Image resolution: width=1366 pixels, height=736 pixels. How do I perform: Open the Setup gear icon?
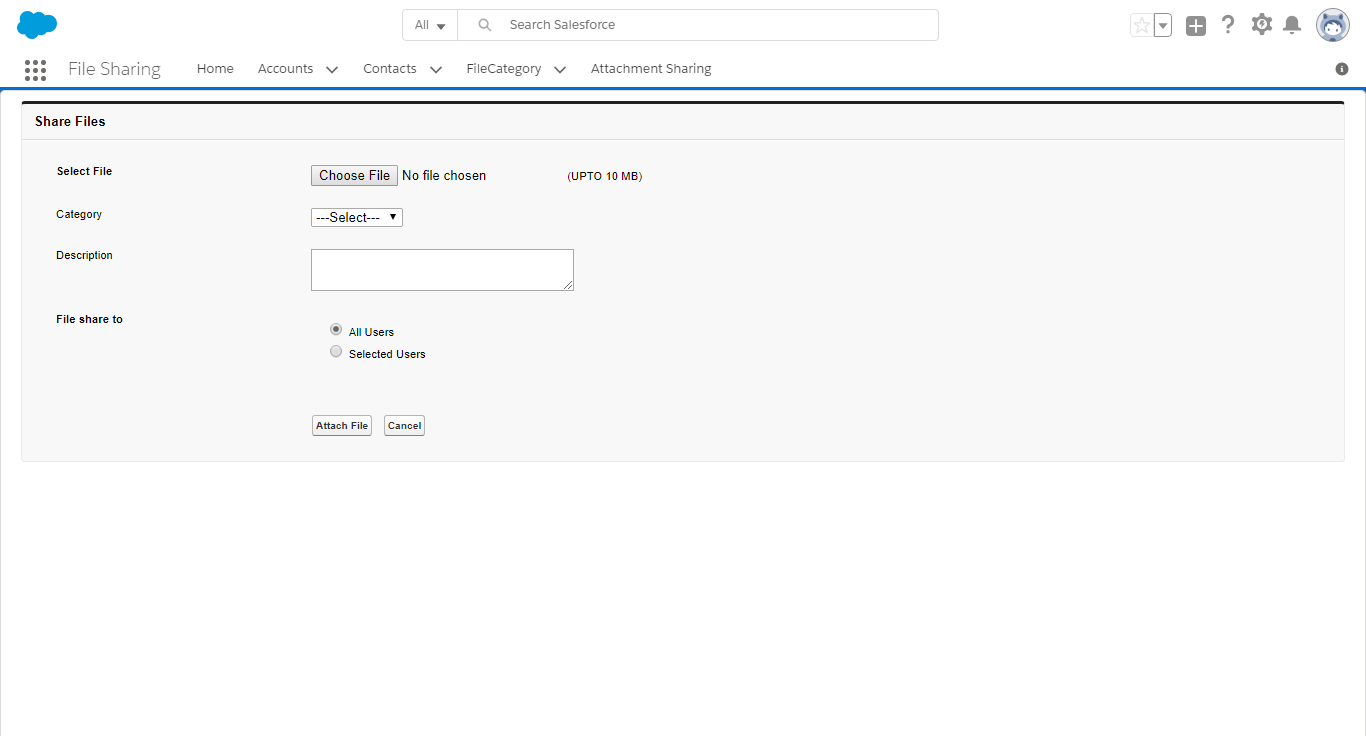[x=1261, y=25]
